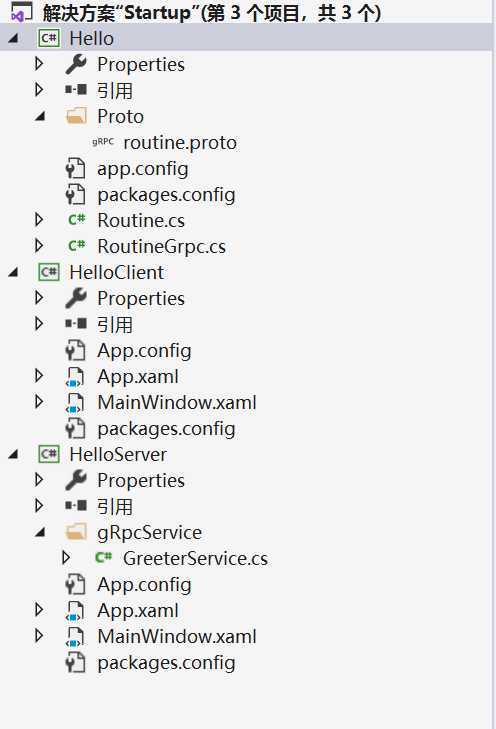Click the Hello project C# icon

point(49,39)
